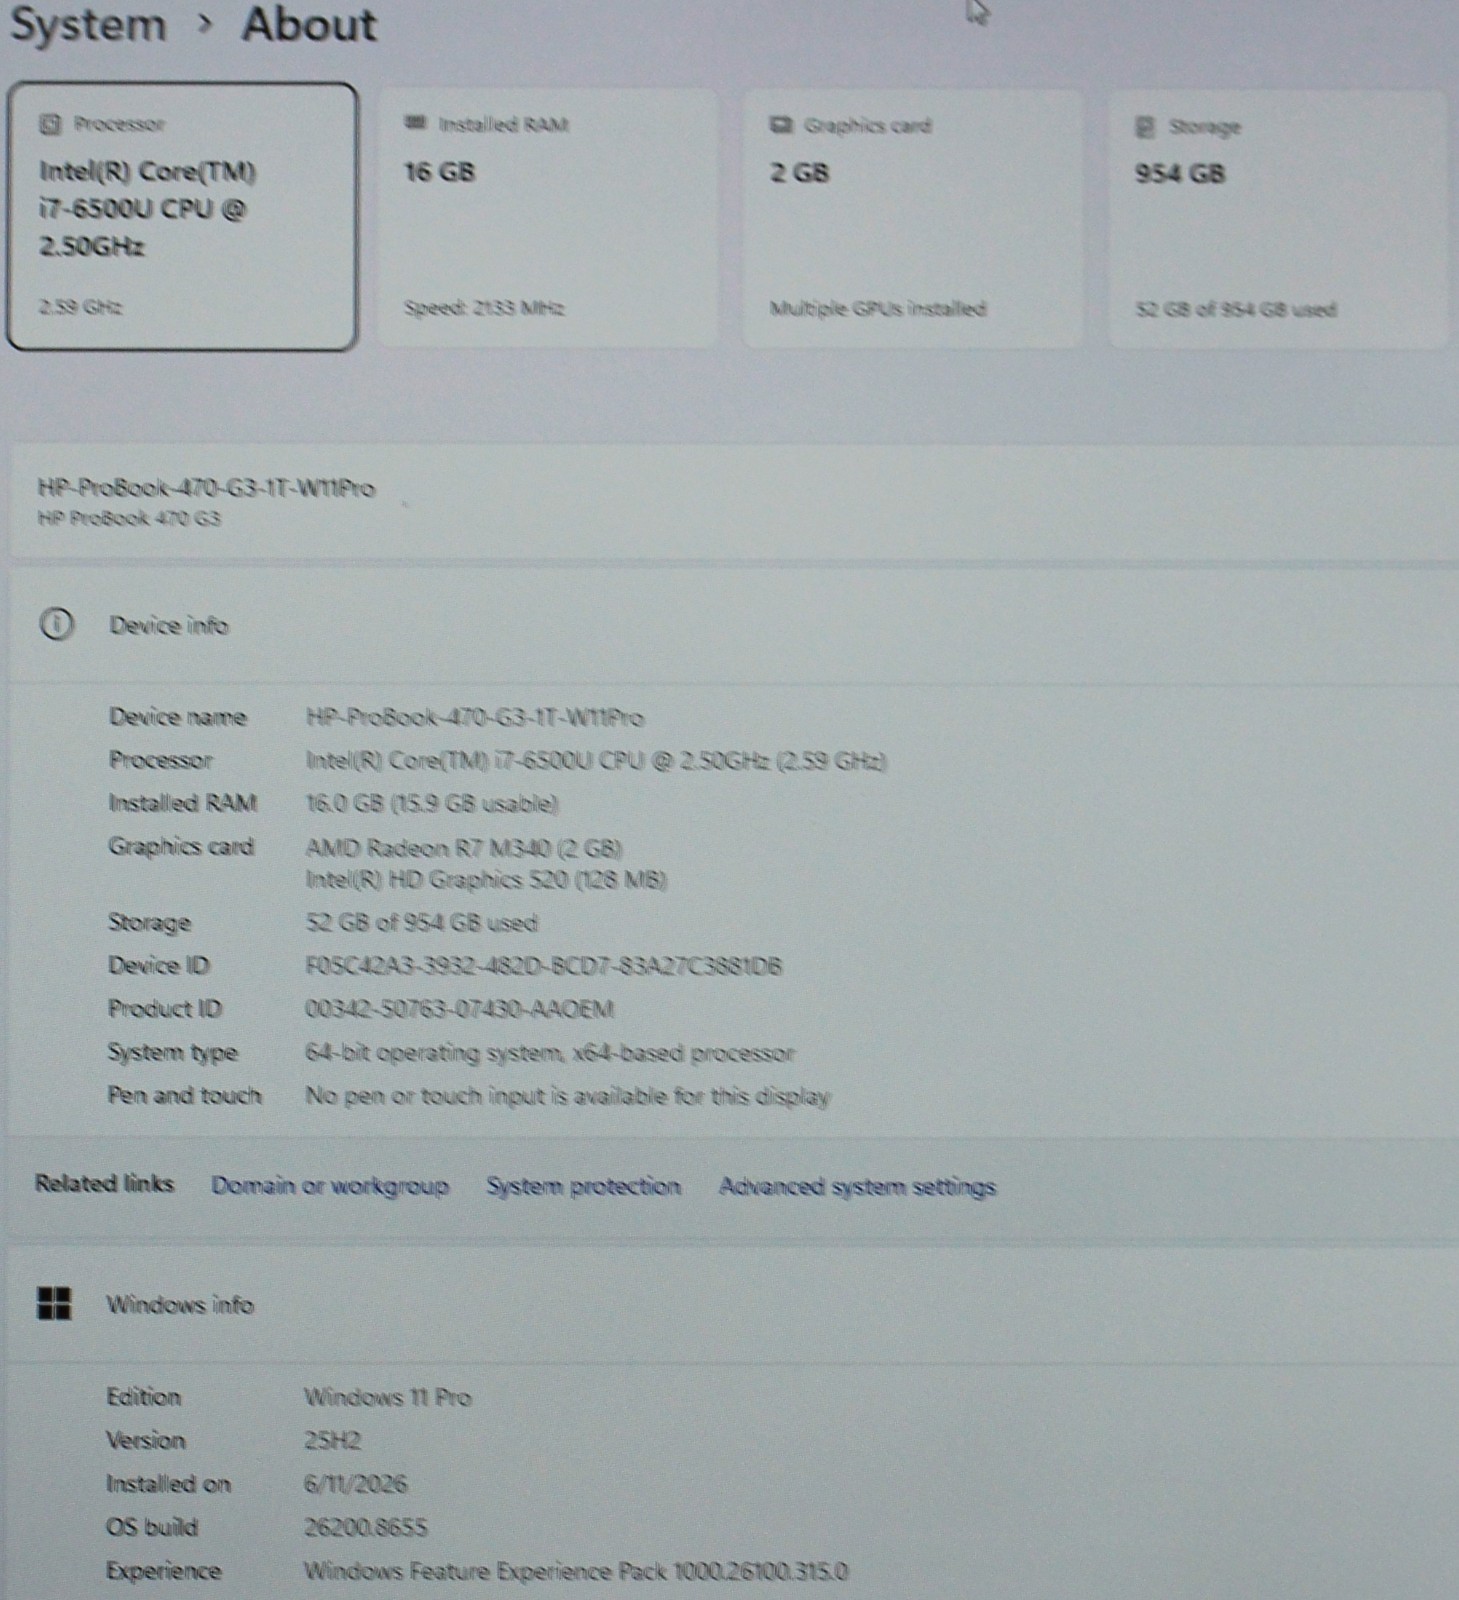
Task: Select the Installed RAM 16 GB card
Action: coord(548,218)
